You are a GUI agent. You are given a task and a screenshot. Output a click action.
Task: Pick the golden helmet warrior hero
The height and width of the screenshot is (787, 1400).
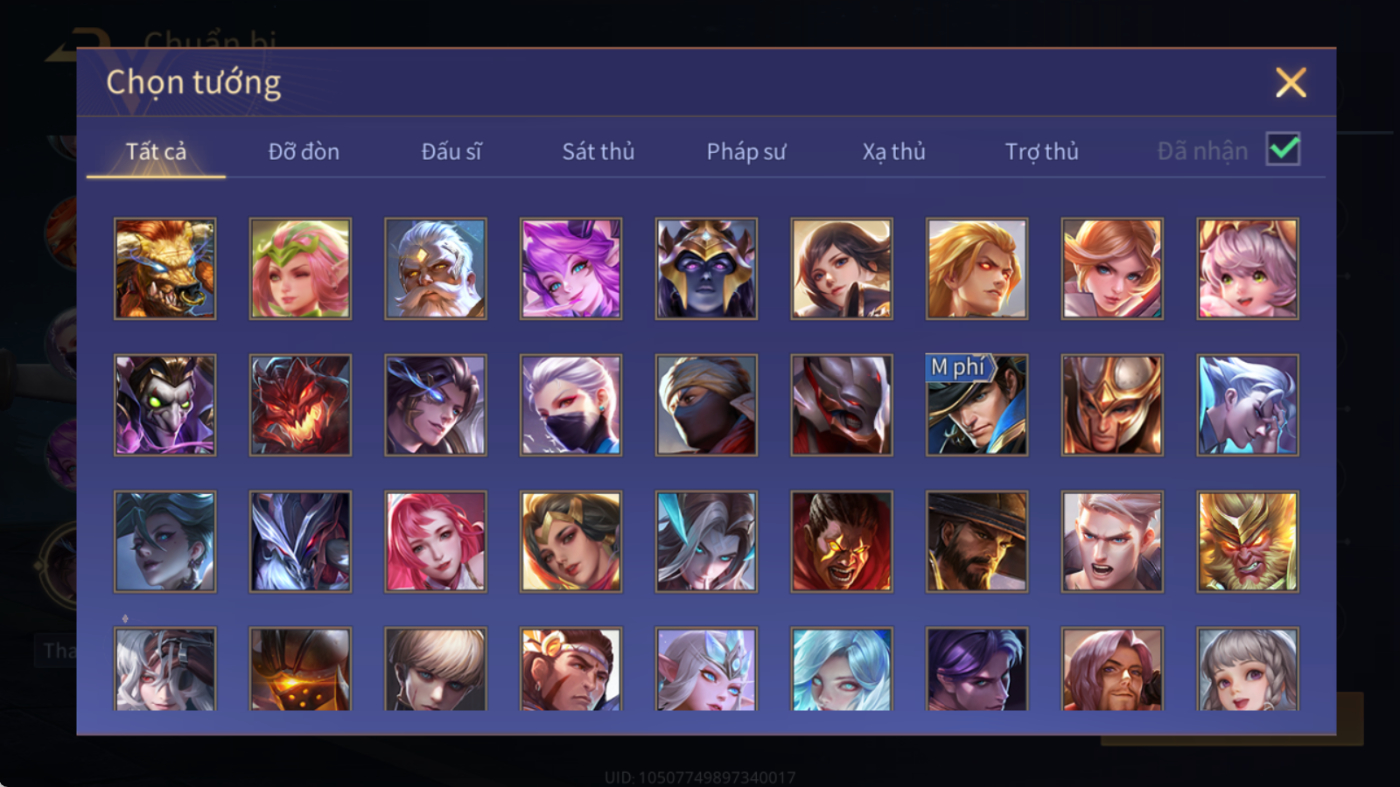click(x=1112, y=405)
